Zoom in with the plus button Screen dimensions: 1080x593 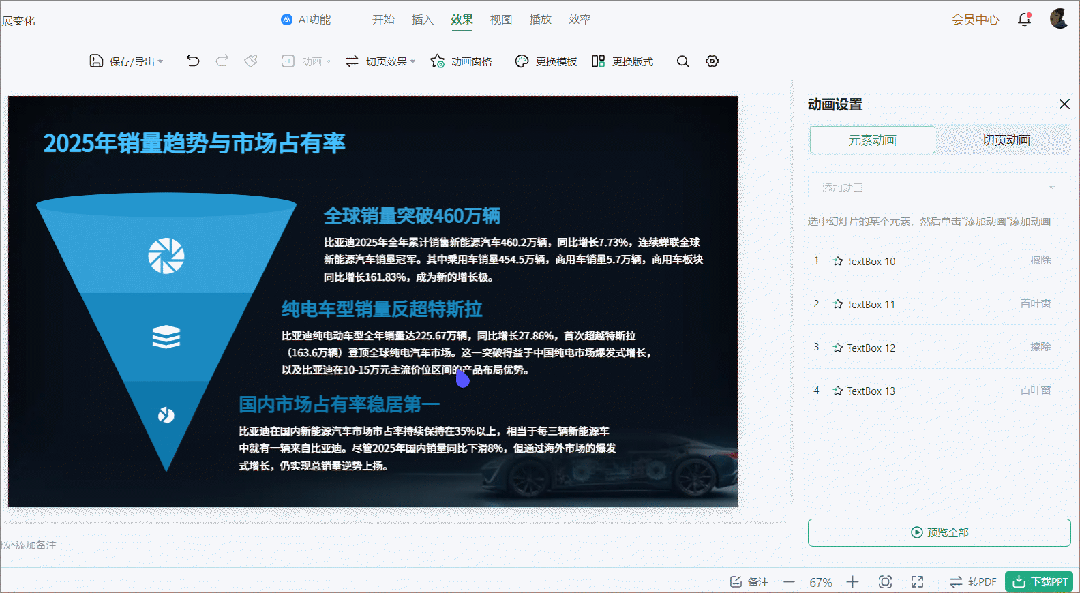point(853,582)
